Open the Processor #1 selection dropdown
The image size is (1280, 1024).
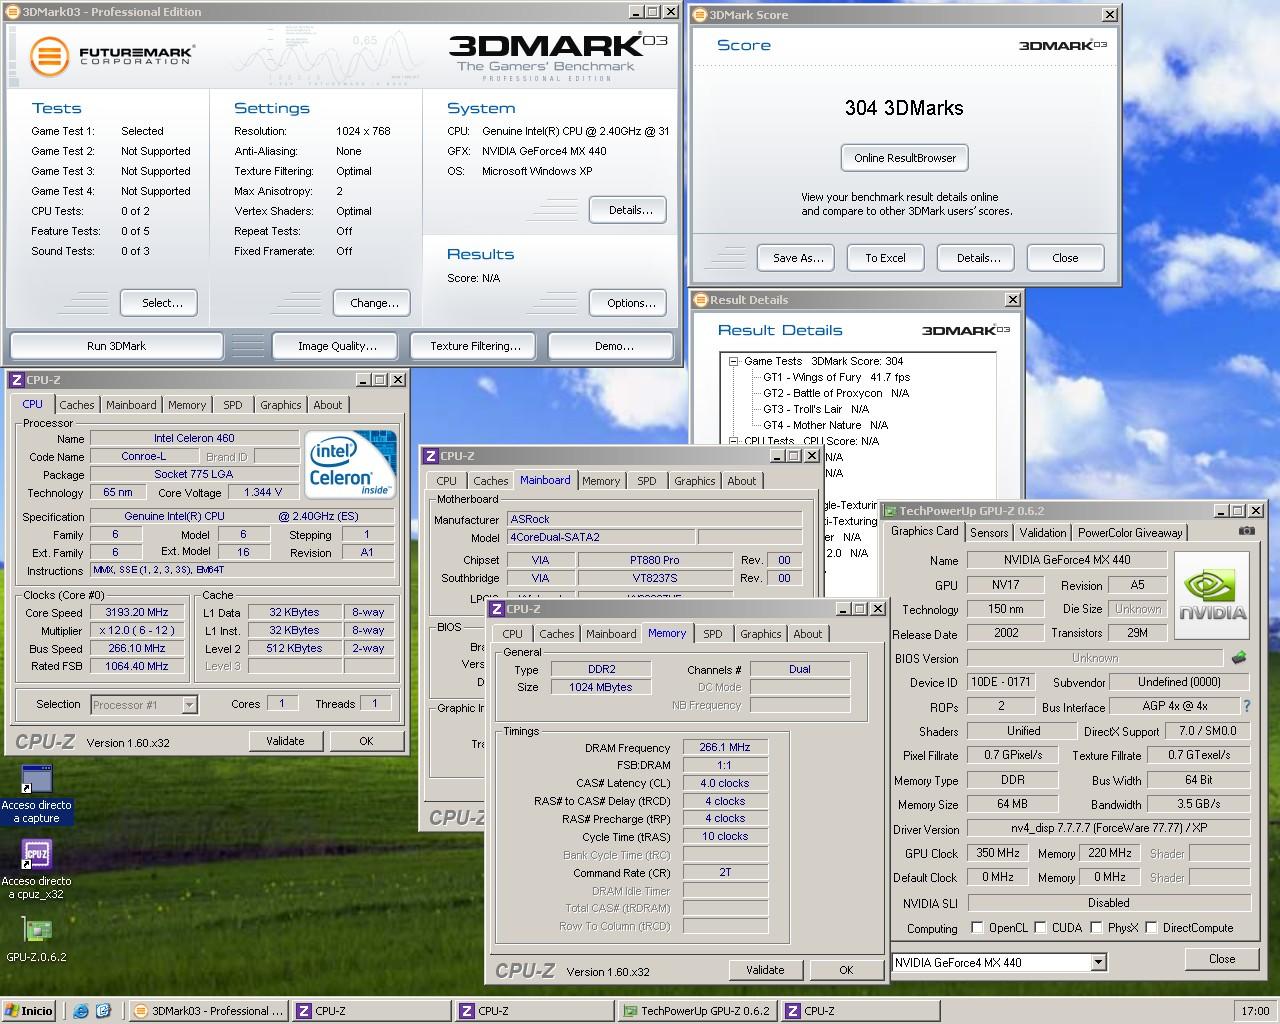click(189, 705)
